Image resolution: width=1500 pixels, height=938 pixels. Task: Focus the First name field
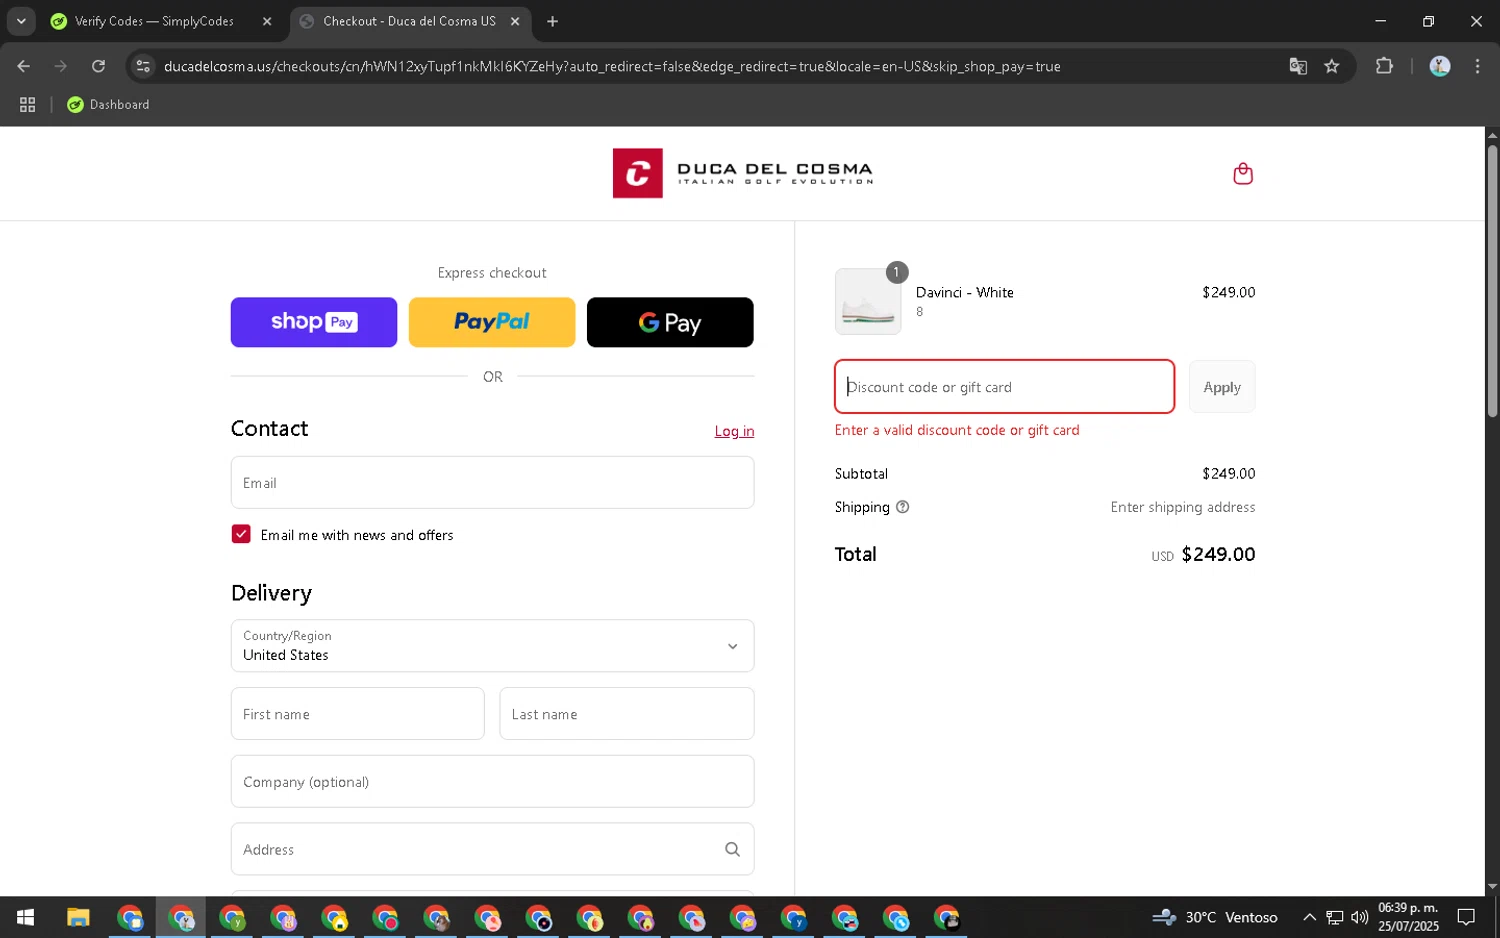(x=357, y=714)
